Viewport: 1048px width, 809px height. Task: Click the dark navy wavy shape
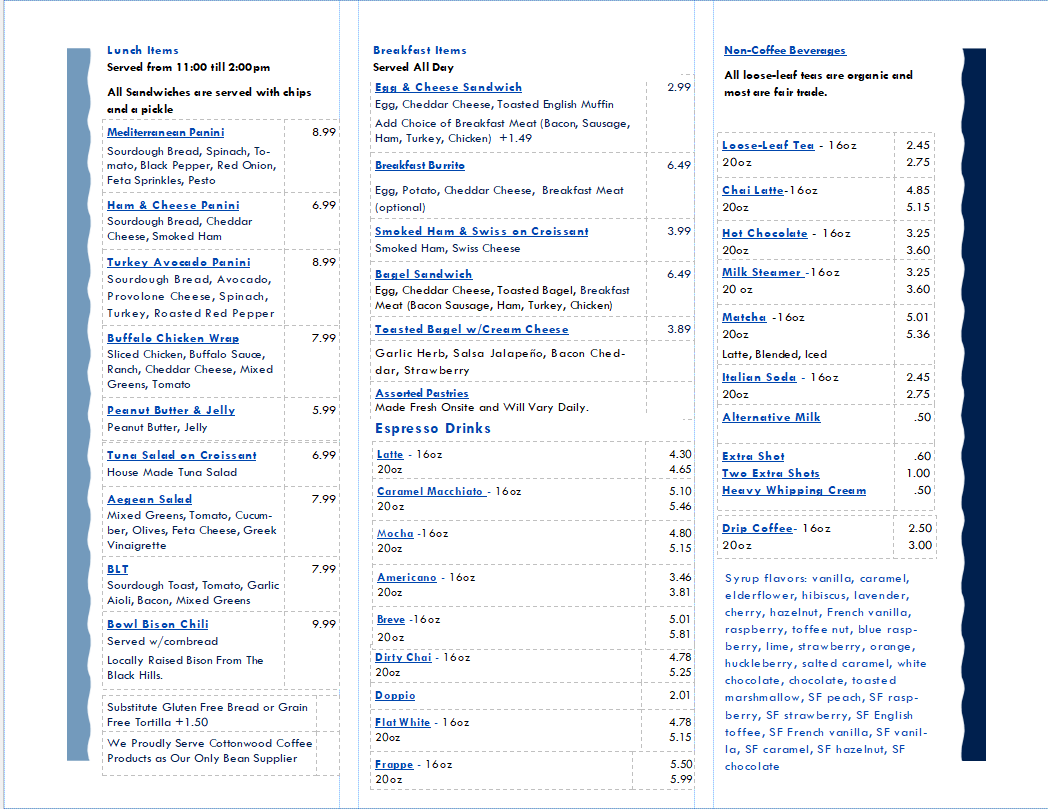973,400
